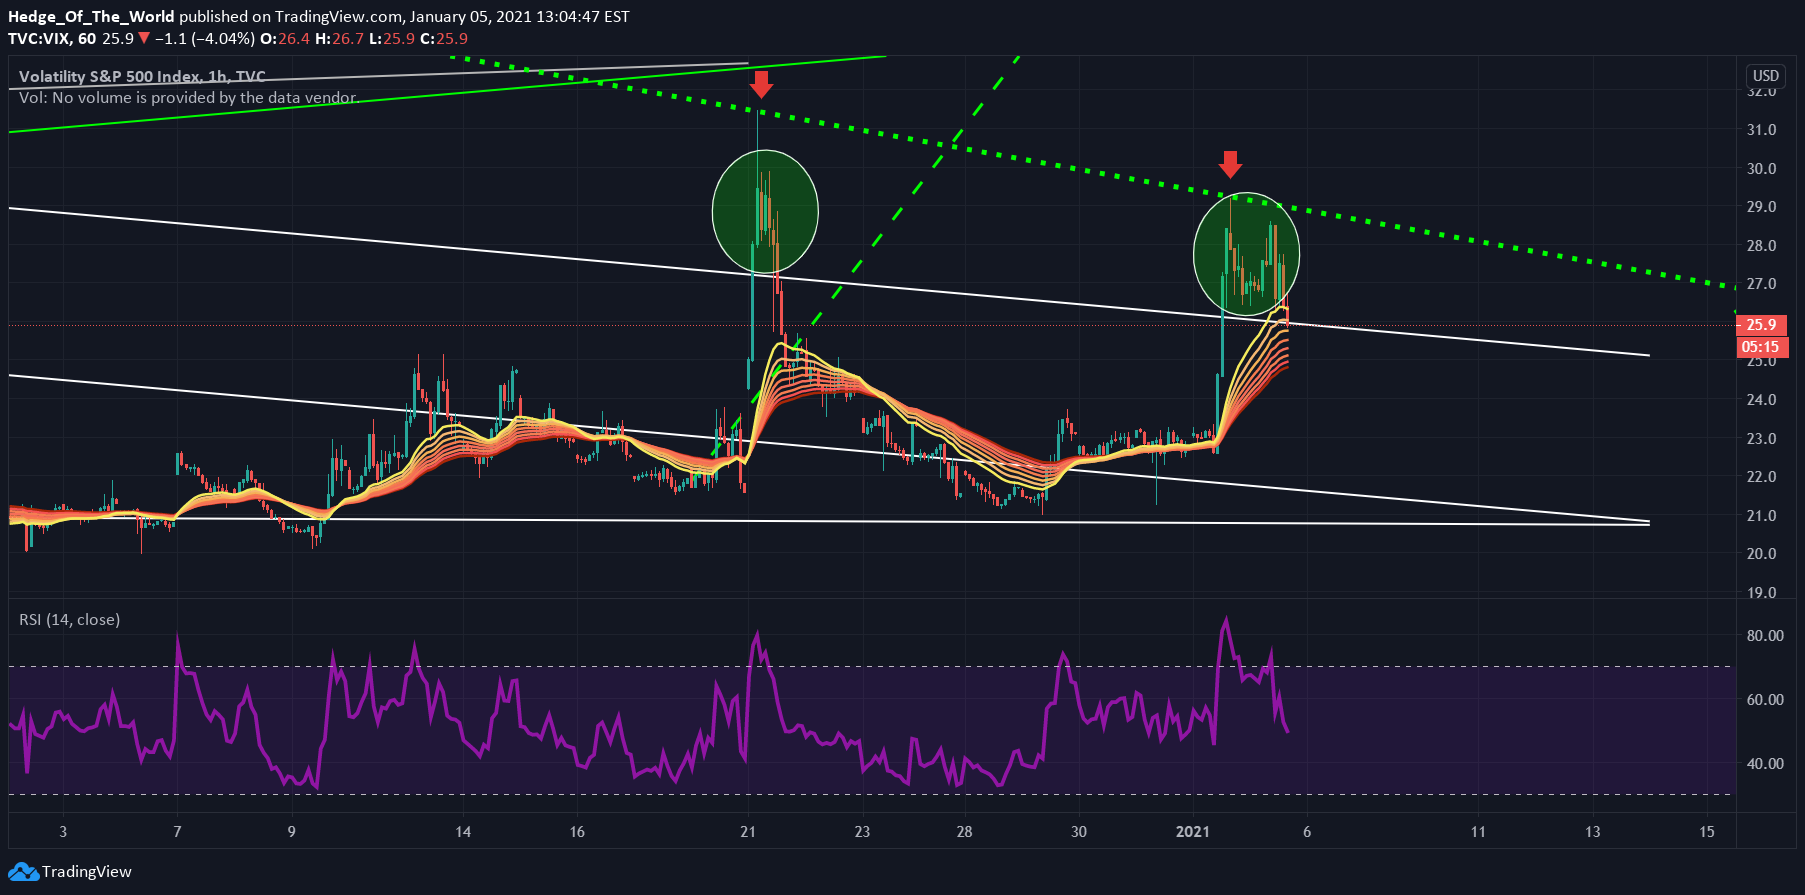Click the 14 date on time axis

tap(463, 832)
